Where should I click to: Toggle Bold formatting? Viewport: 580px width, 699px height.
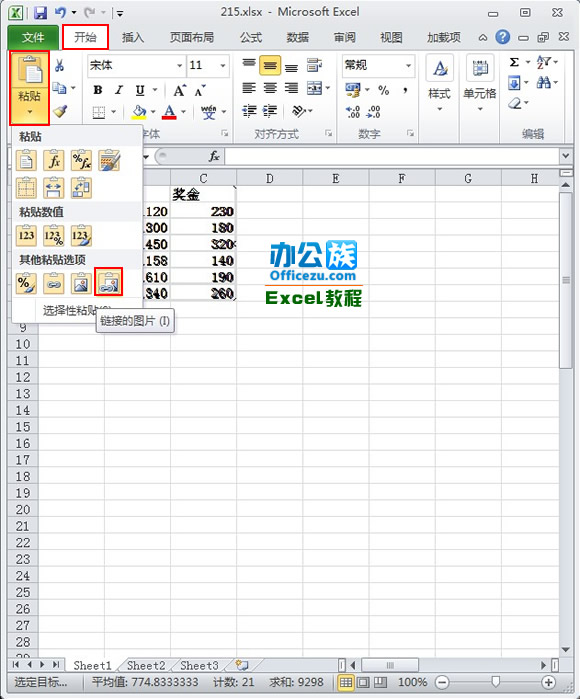(98, 90)
